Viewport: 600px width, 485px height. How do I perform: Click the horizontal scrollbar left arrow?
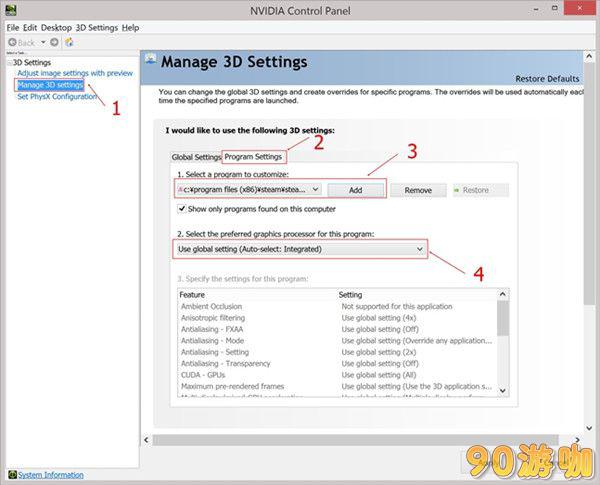pyautogui.click(x=146, y=440)
